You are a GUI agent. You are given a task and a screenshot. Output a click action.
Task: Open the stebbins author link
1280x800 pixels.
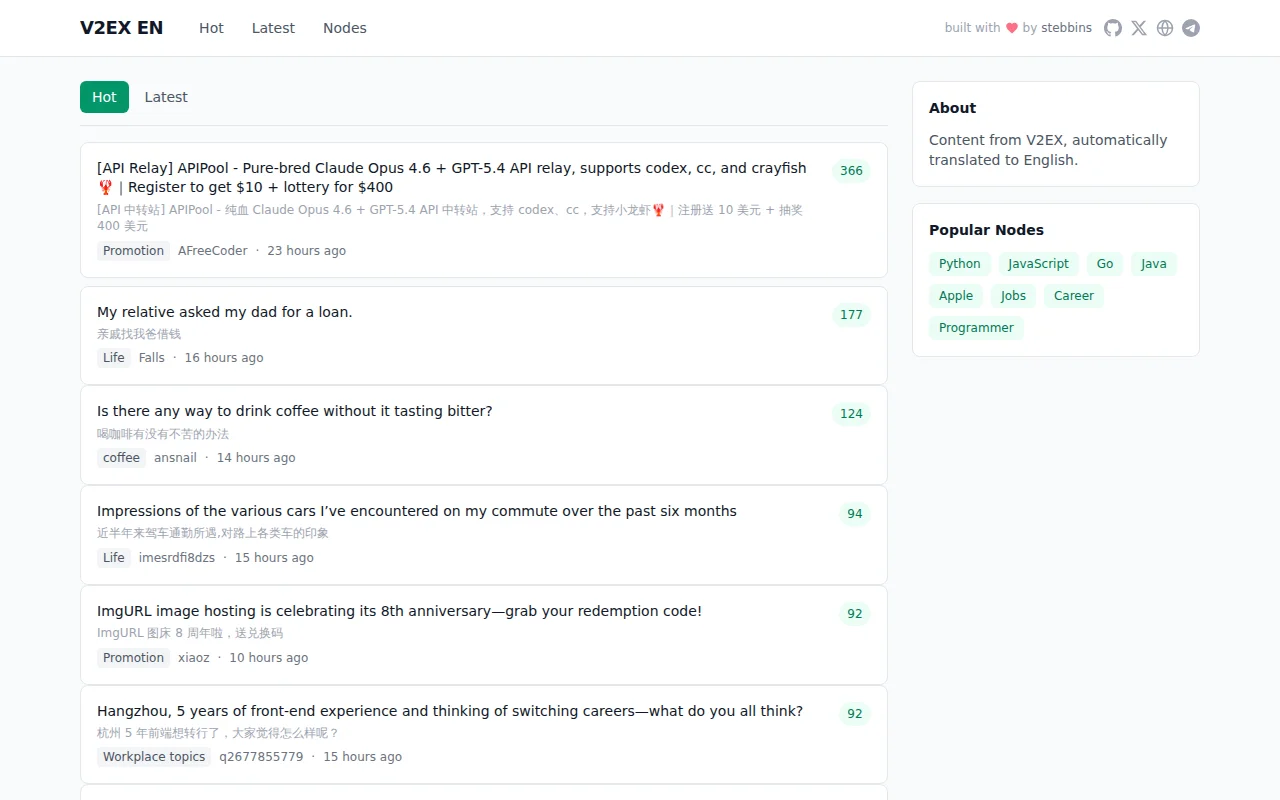pyautogui.click(x=1066, y=28)
